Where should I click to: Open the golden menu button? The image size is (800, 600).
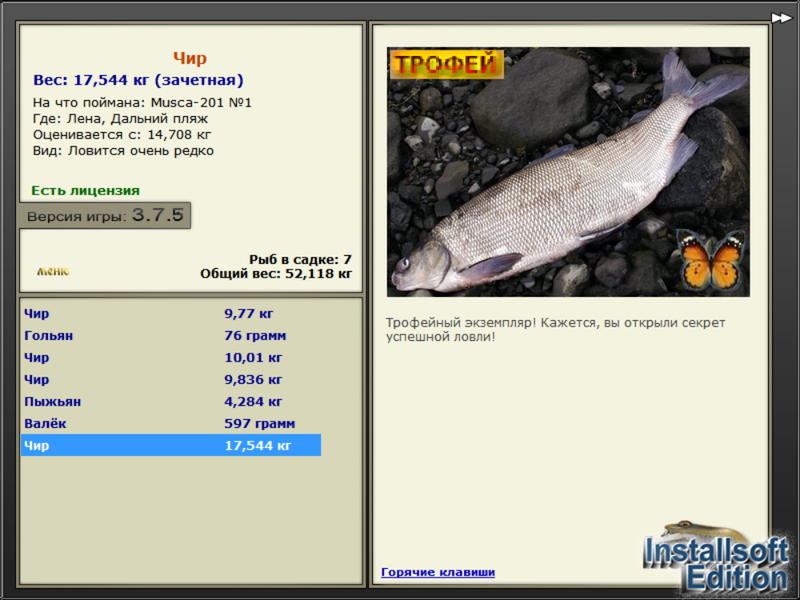point(53,271)
